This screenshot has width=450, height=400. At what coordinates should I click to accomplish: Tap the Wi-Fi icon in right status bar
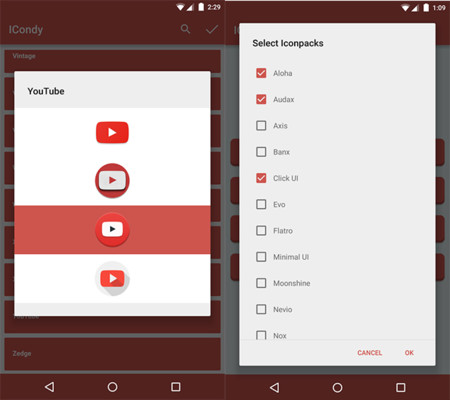(405, 8)
